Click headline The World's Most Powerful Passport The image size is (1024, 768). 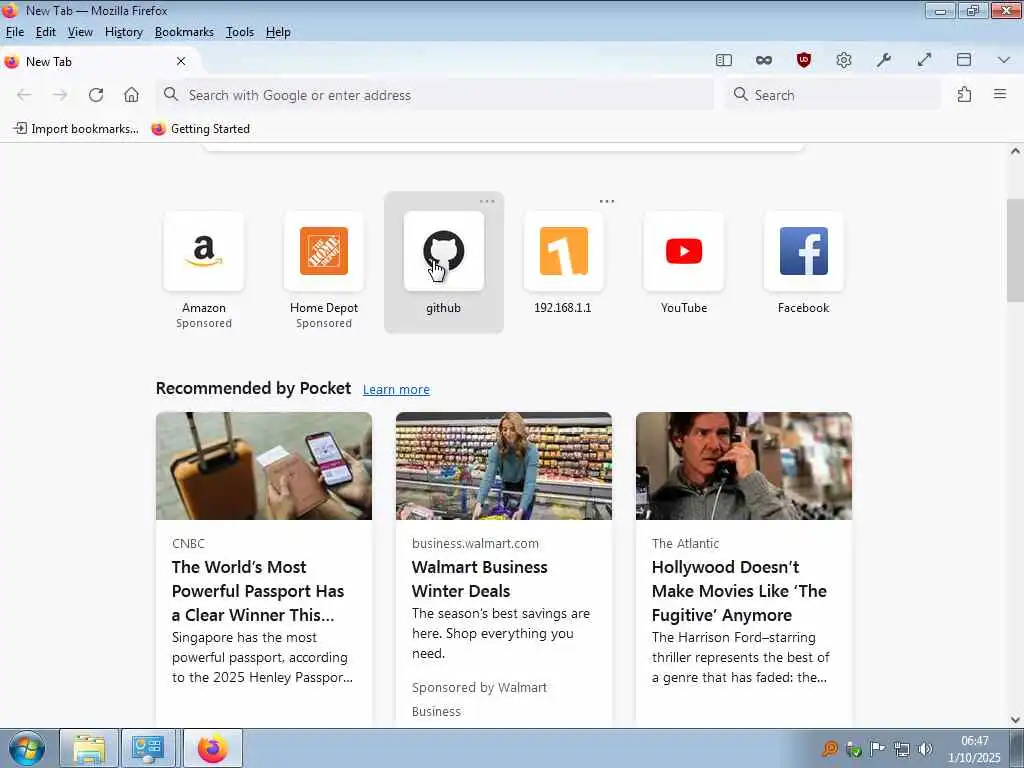pyautogui.click(x=258, y=591)
